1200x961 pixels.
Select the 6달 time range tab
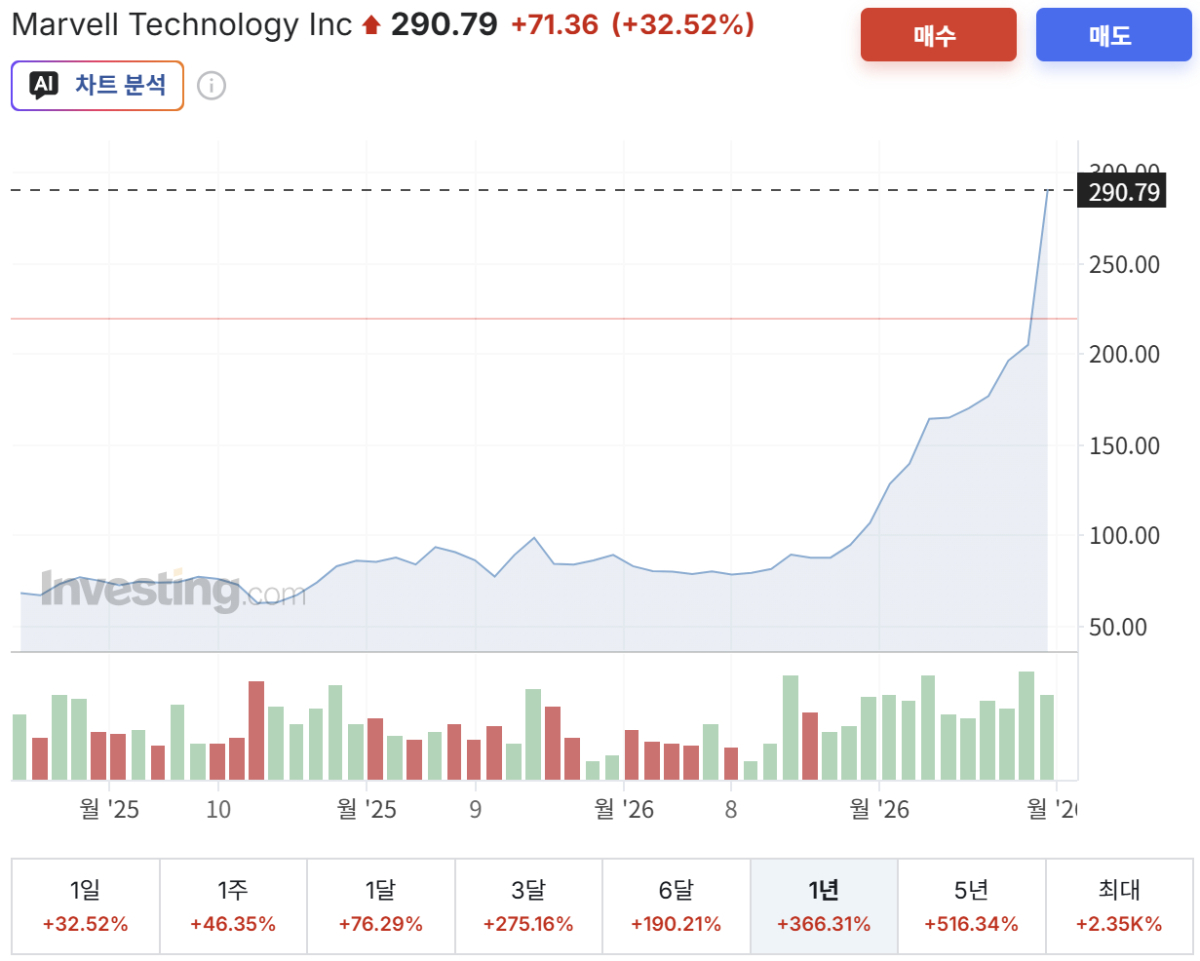[x=677, y=906]
